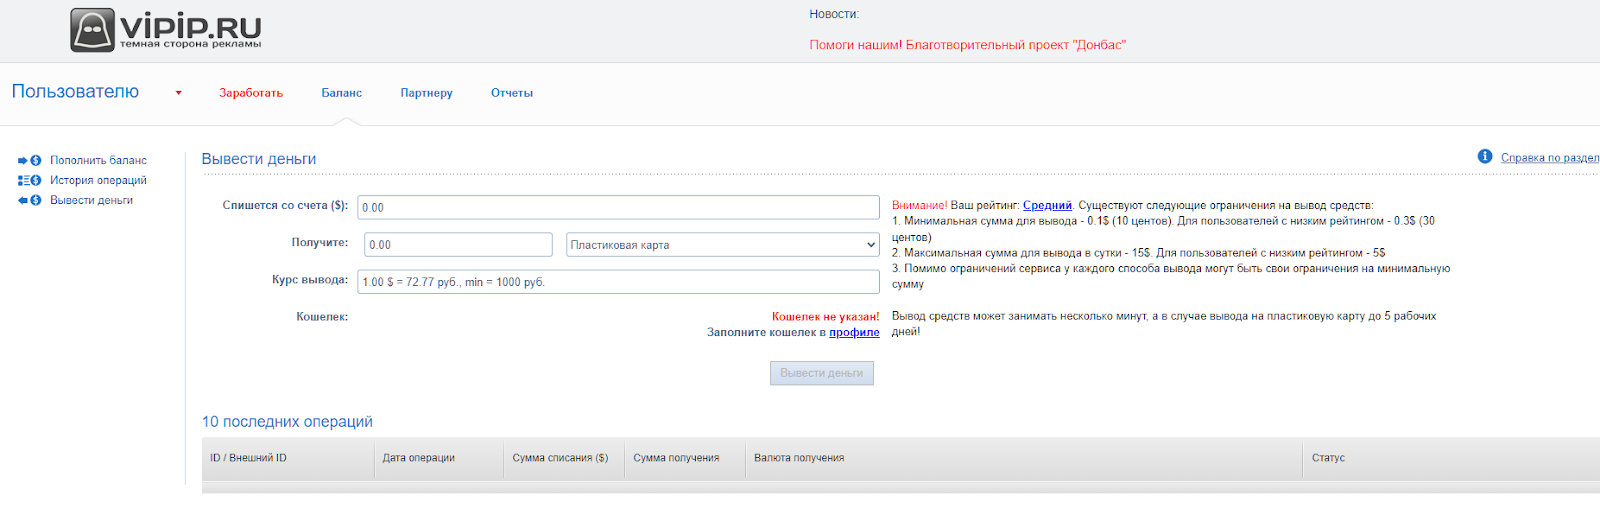The image size is (1600, 515).
Task: Expand the Пользователю role dropdown arrow
Action: pos(179,93)
